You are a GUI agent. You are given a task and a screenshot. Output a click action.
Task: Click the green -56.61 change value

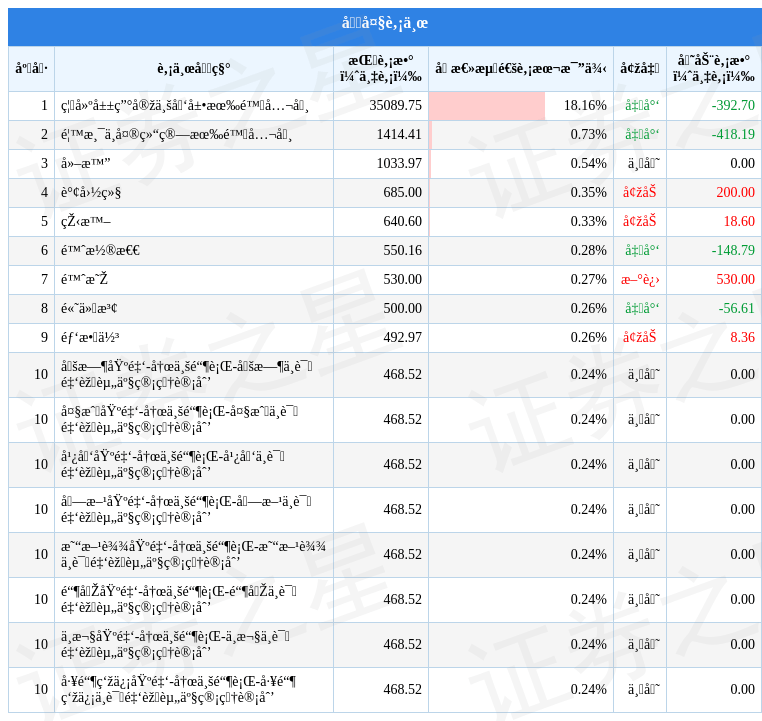click(x=736, y=309)
